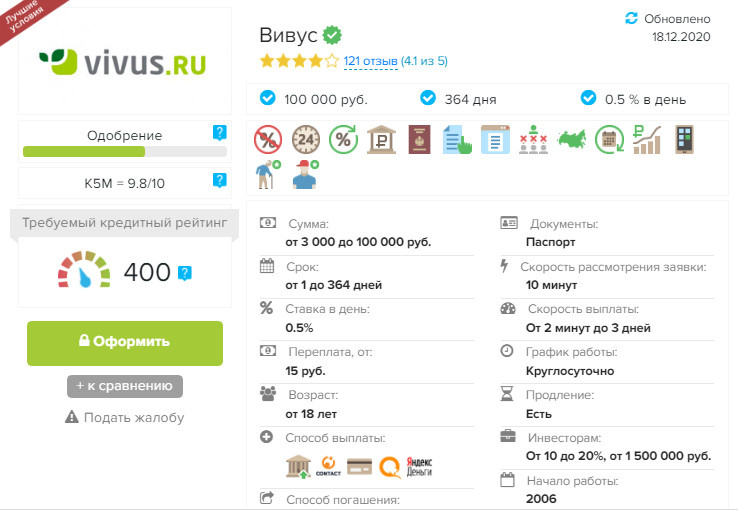The height and width of the screenshot is (510, 738).
Task: Select the Yandex Money payout icon
Action: click(419, 466)
